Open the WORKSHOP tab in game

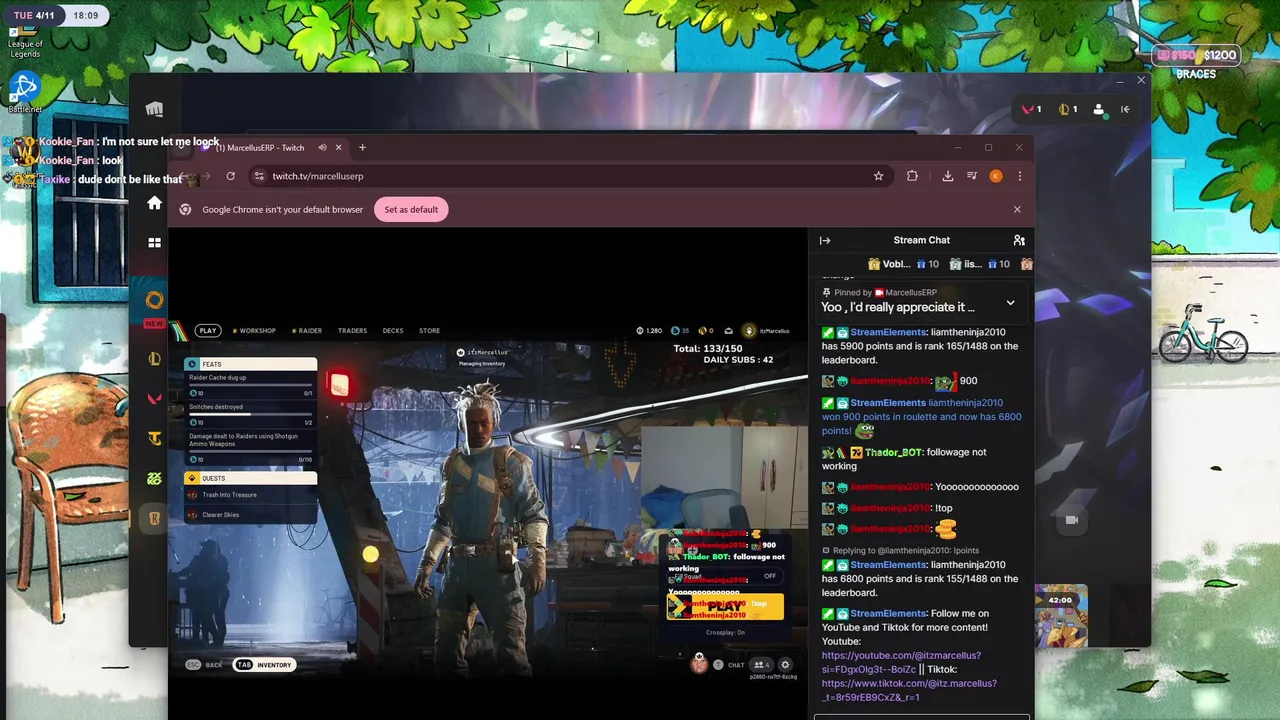coord(254,330)
